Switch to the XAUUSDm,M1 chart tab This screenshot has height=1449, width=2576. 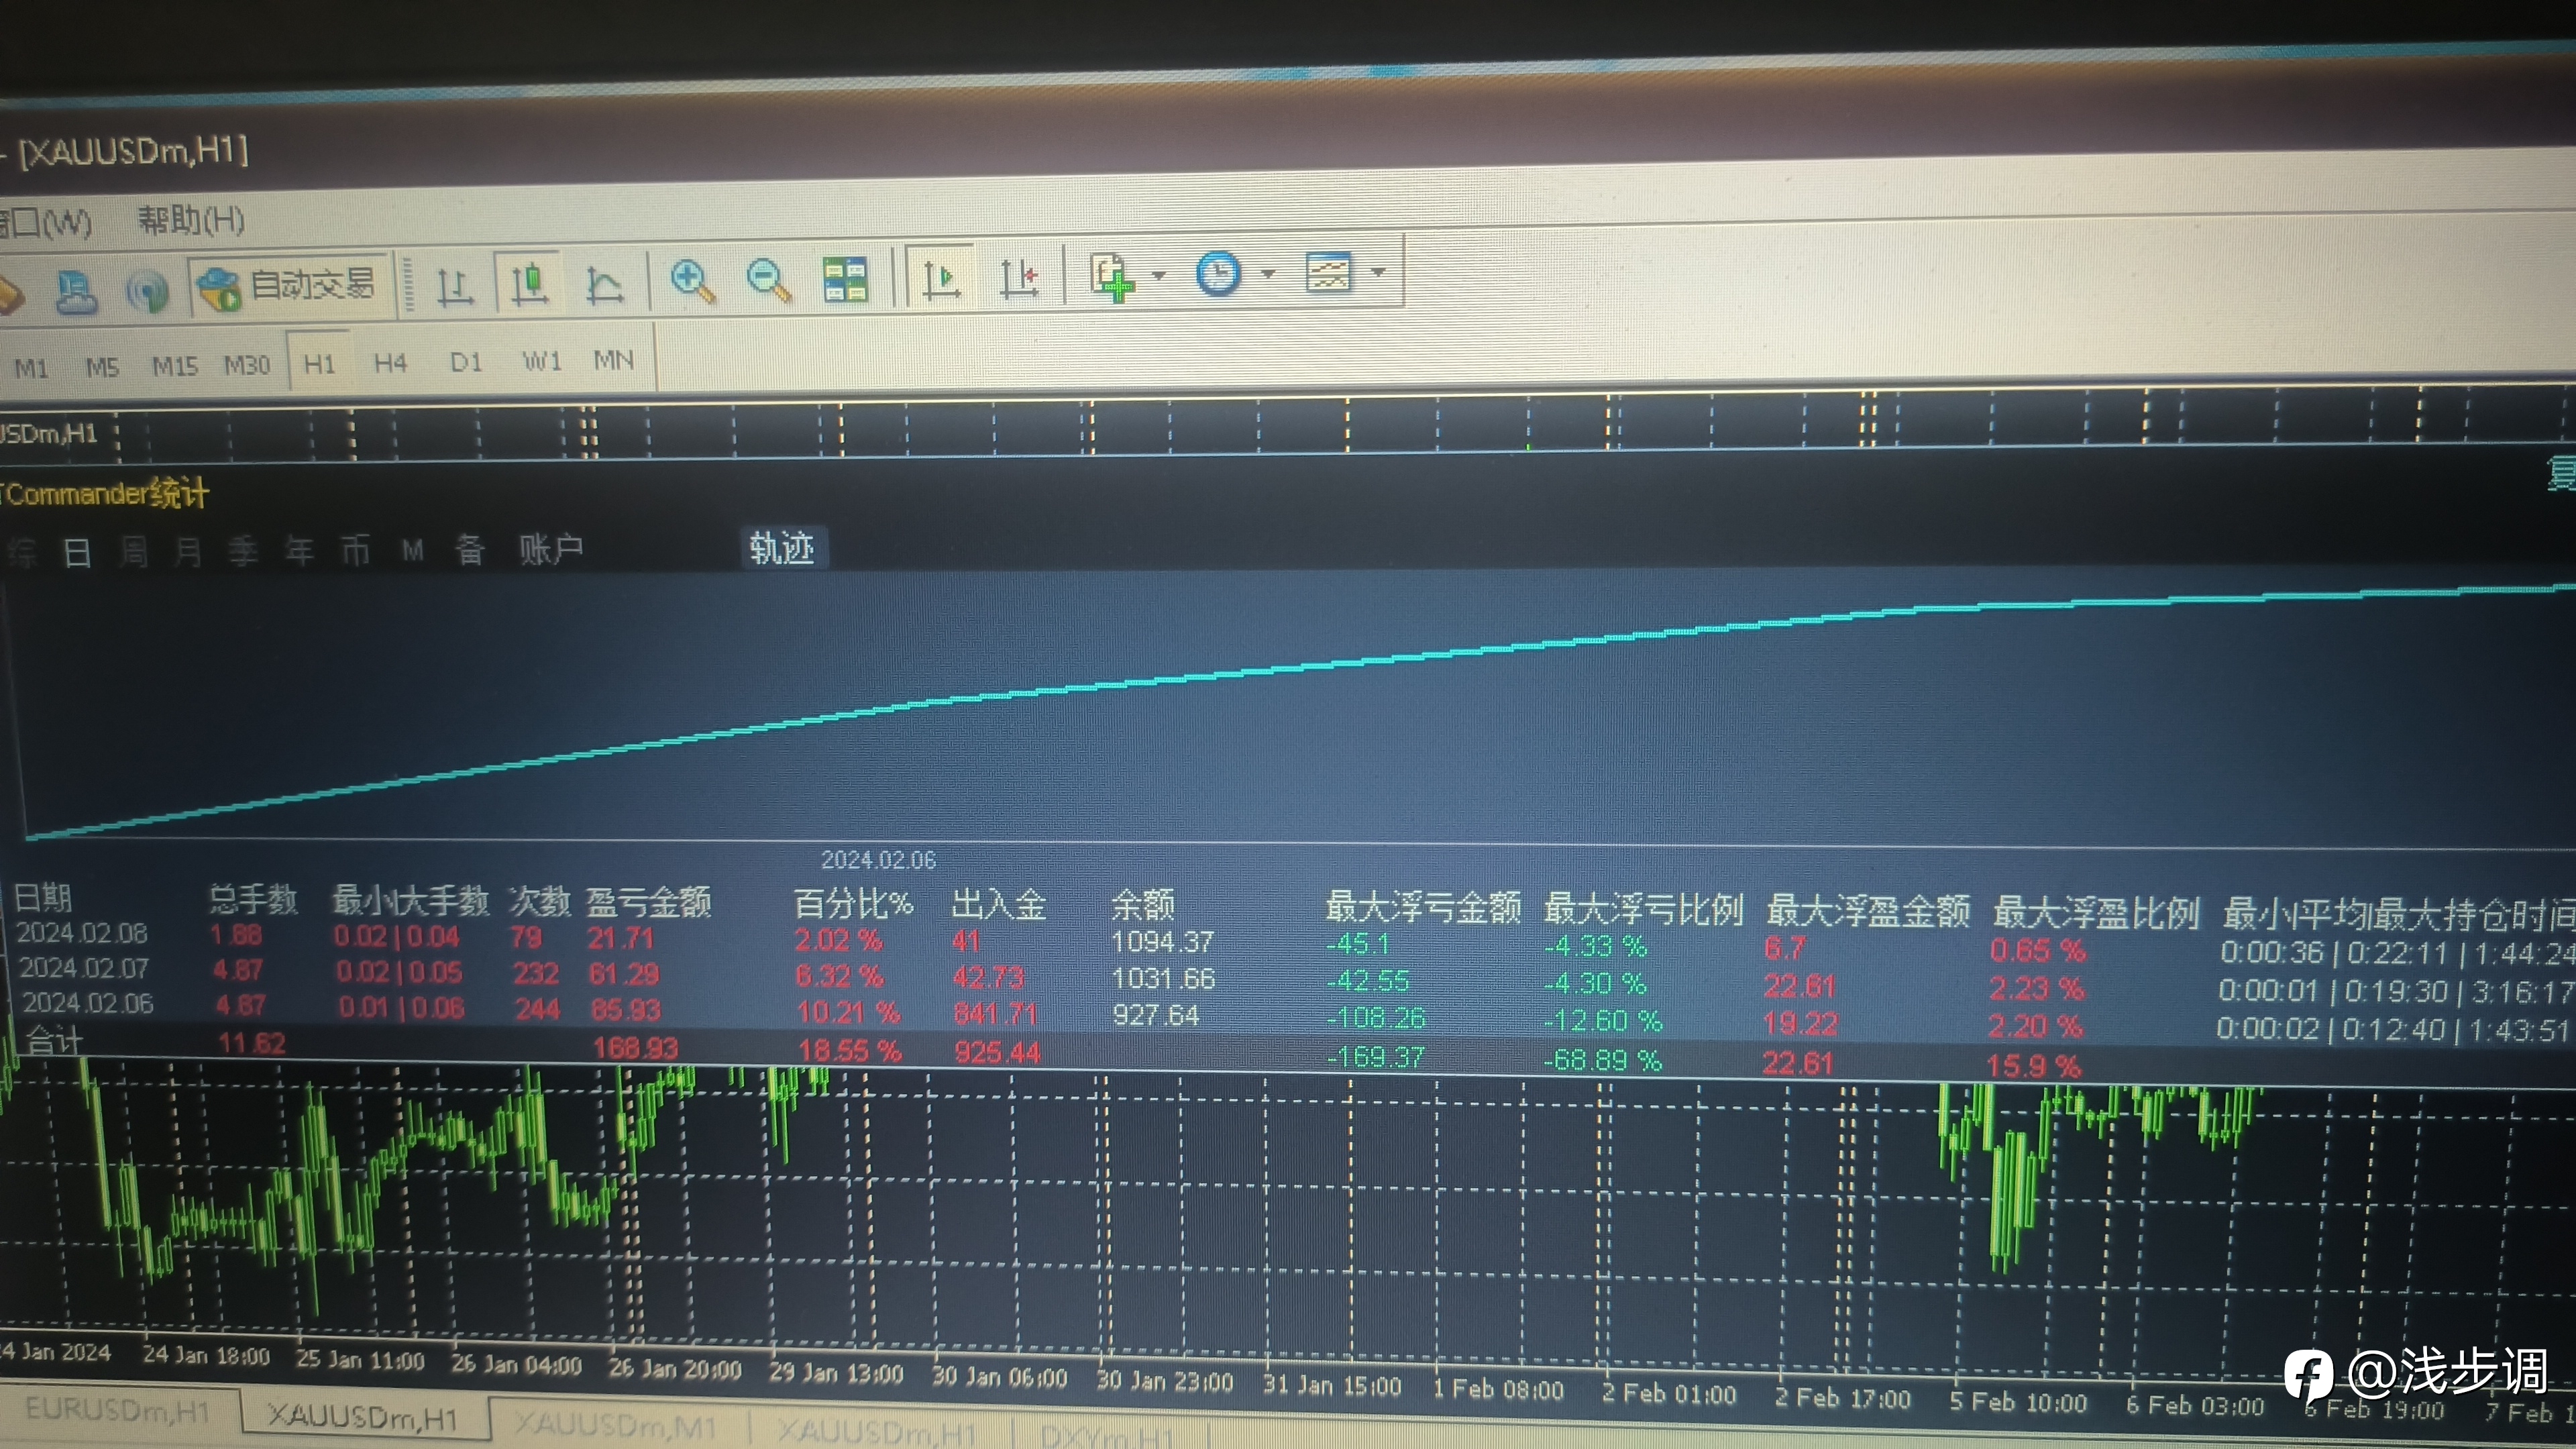[616, 1425]
